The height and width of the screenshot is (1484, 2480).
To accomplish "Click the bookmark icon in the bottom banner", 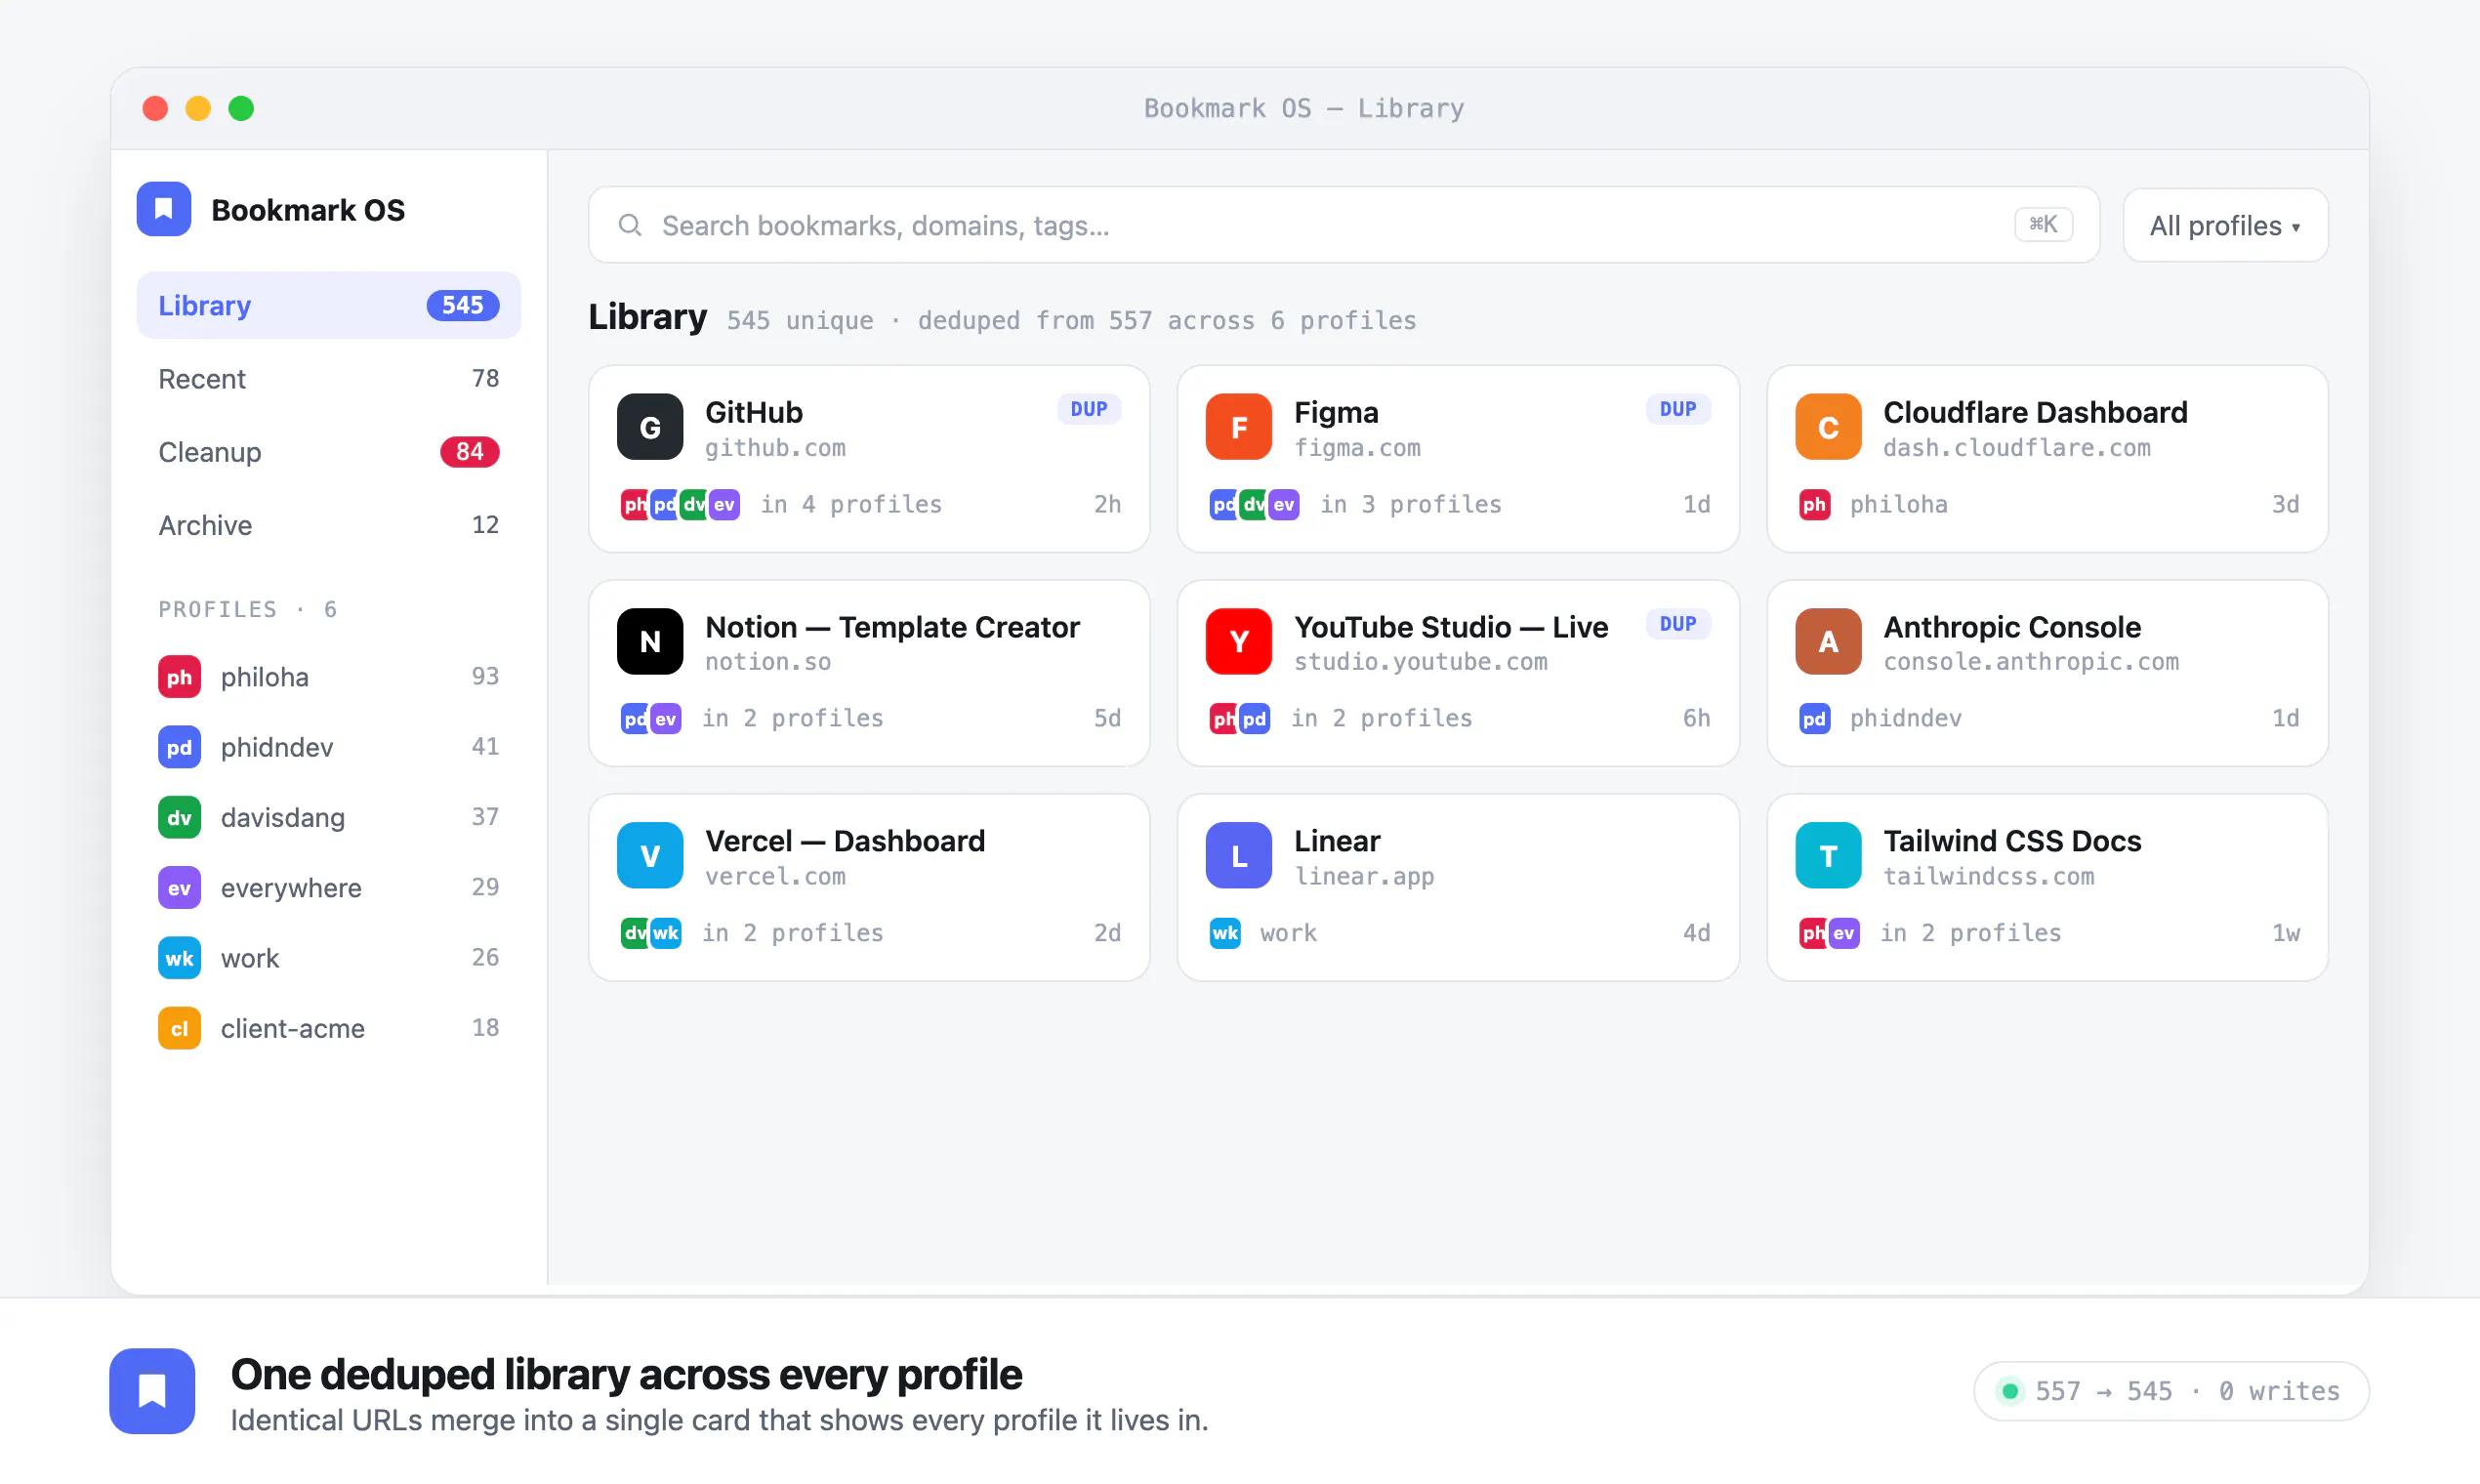I will click(152, 1390).
